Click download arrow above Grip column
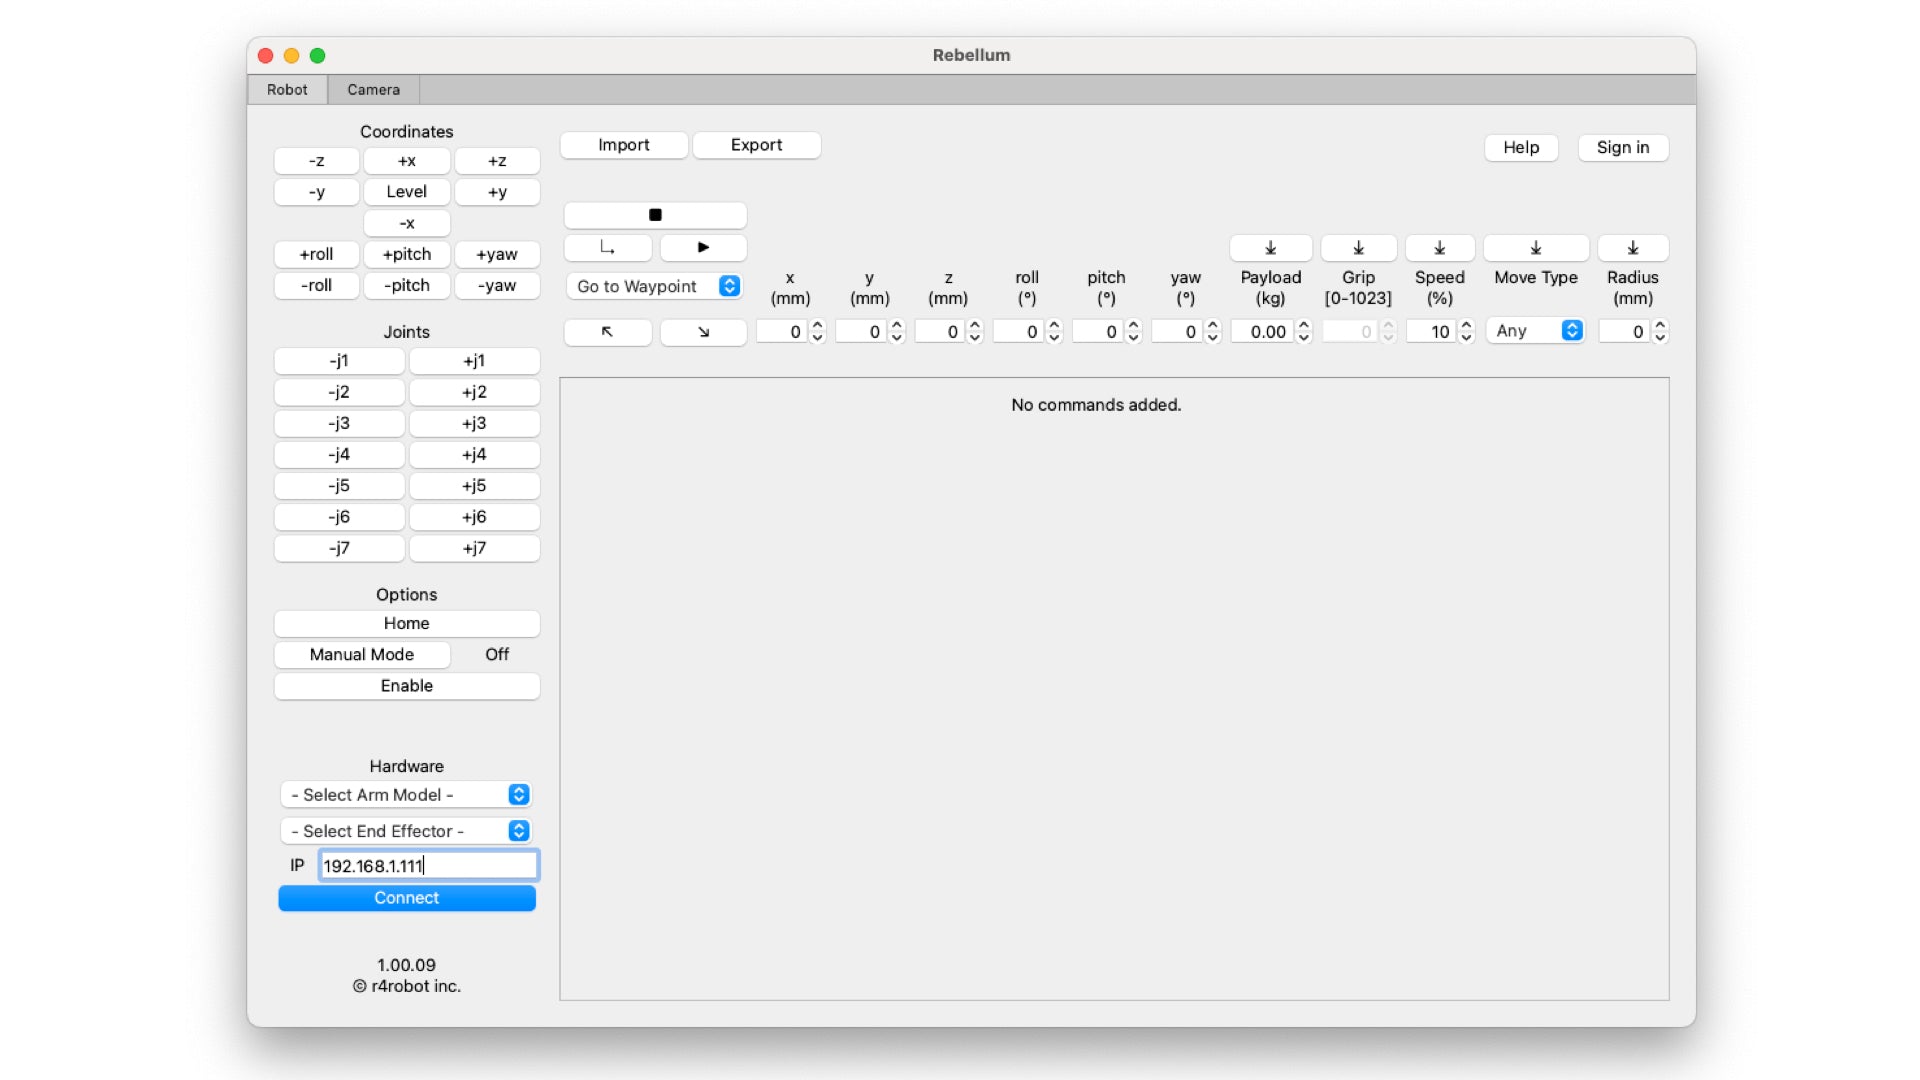Image resolution: width=1920 pixels, height=1080 pixels. [x=1358, y=248]
